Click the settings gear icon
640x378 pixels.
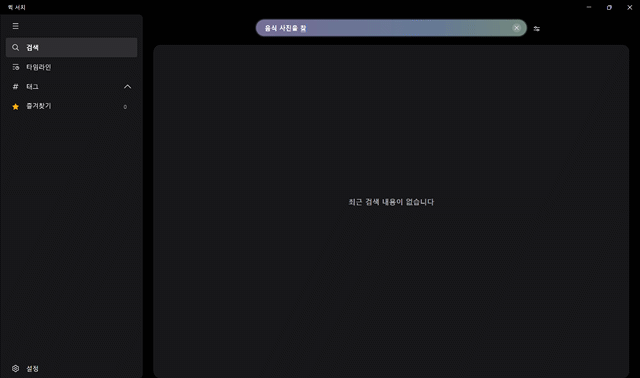(x=16, y=368)
